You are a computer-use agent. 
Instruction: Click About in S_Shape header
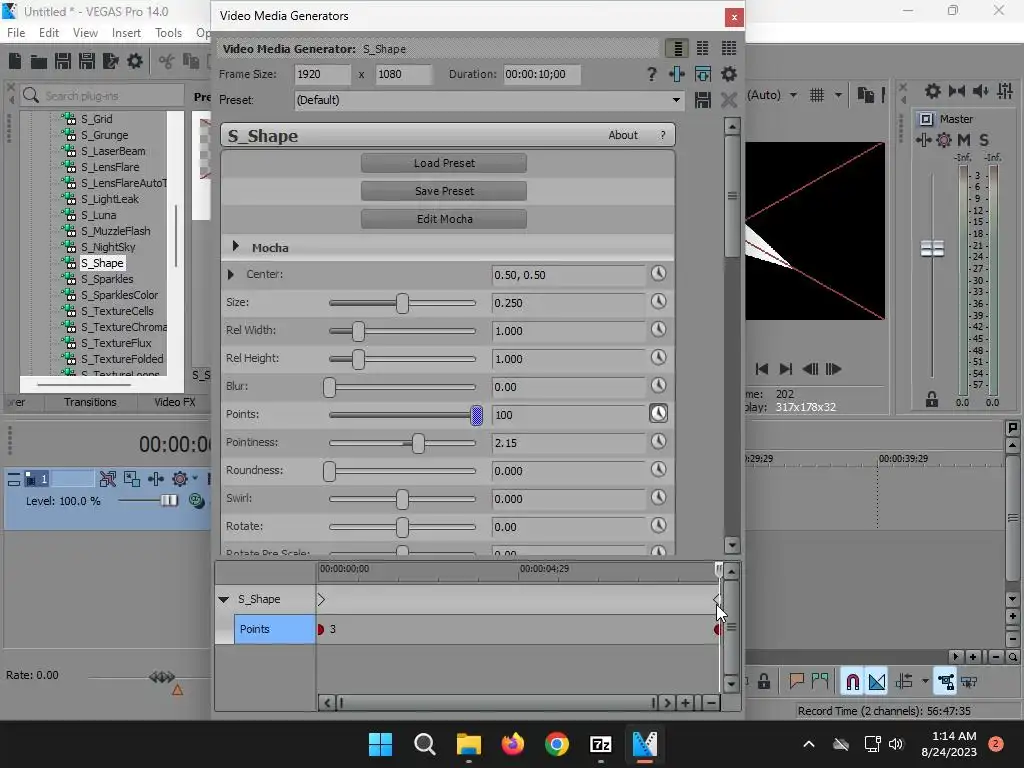(622, 135)
